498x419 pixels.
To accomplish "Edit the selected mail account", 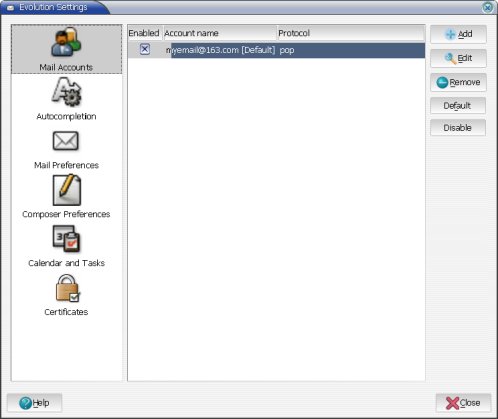I will click(458, 58).
